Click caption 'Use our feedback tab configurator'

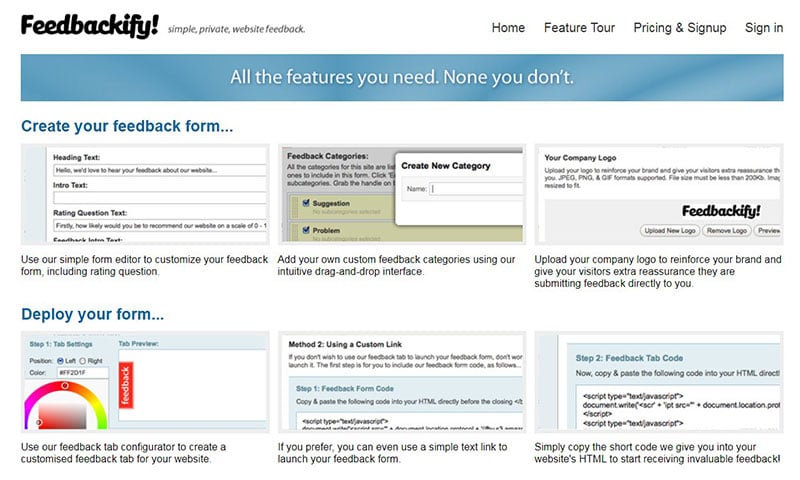[x=123, y=453]
